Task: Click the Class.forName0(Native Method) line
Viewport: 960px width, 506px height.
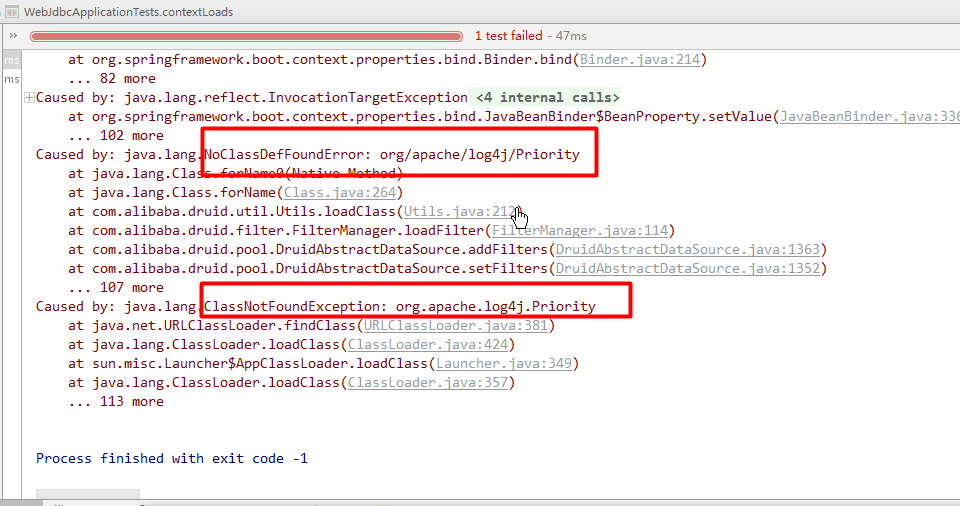Action: 236,174
